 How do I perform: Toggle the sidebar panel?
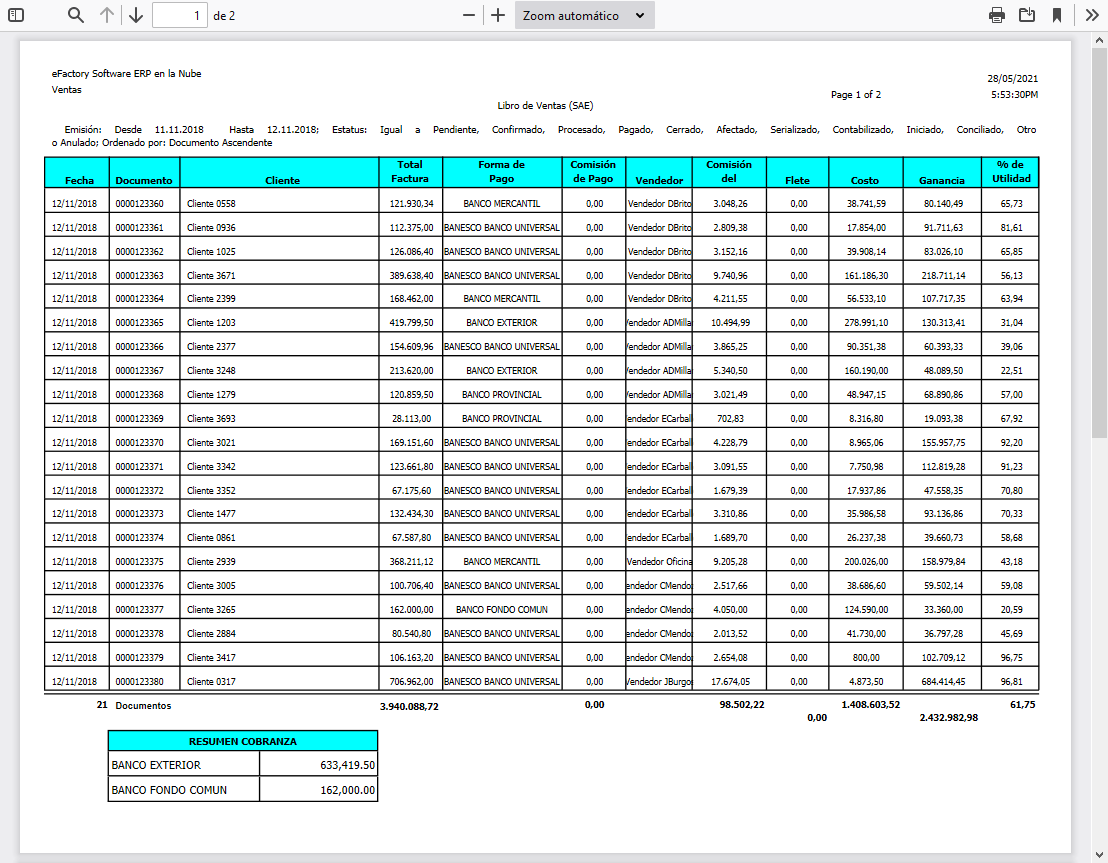pyautogui.click(x=16, y=15)
